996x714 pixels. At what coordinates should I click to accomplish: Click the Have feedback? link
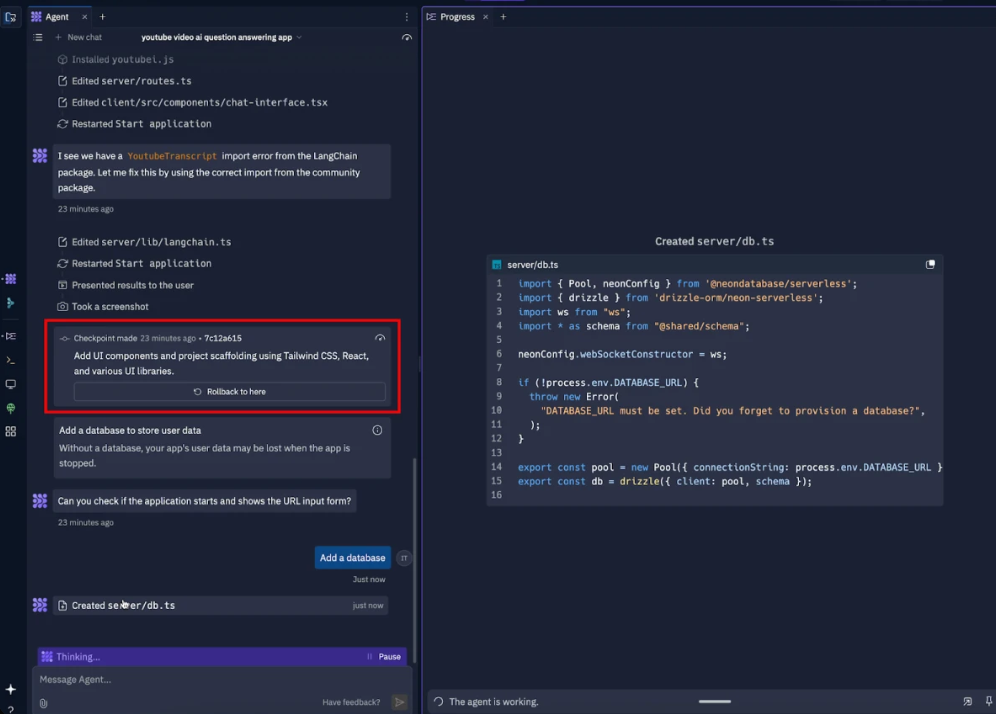click(351, 702)
